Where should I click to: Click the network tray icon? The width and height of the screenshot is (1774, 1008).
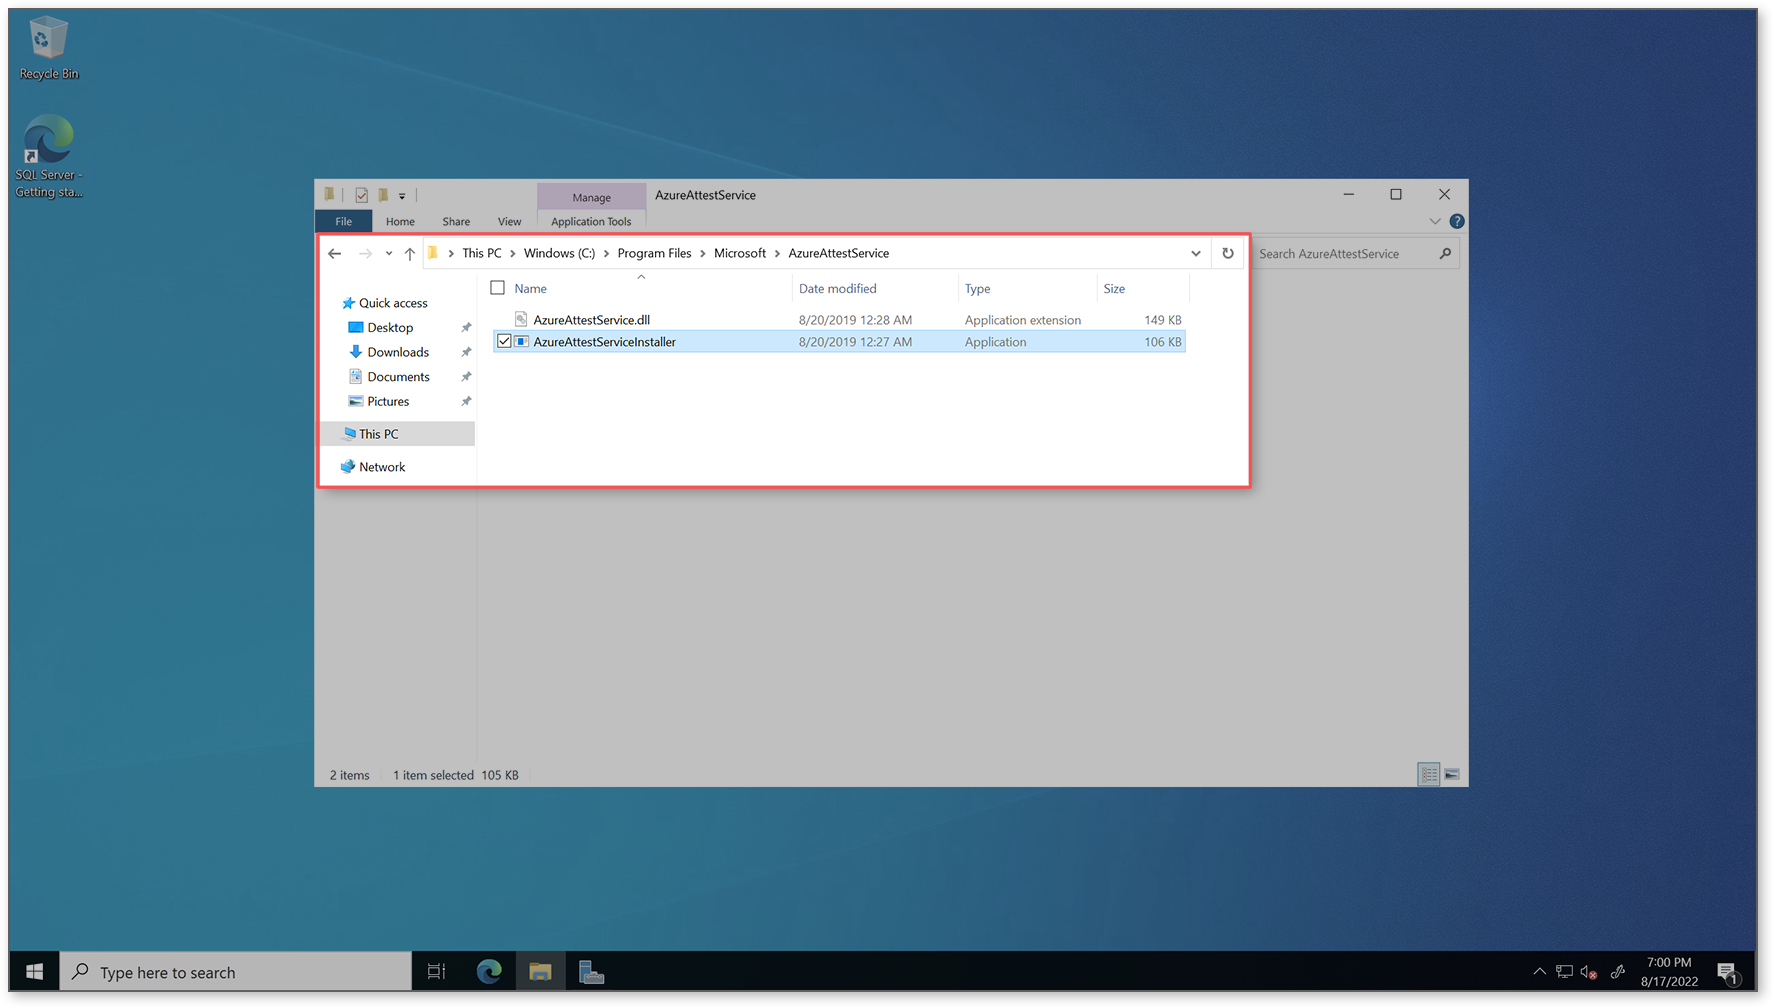pos(1564,971)
